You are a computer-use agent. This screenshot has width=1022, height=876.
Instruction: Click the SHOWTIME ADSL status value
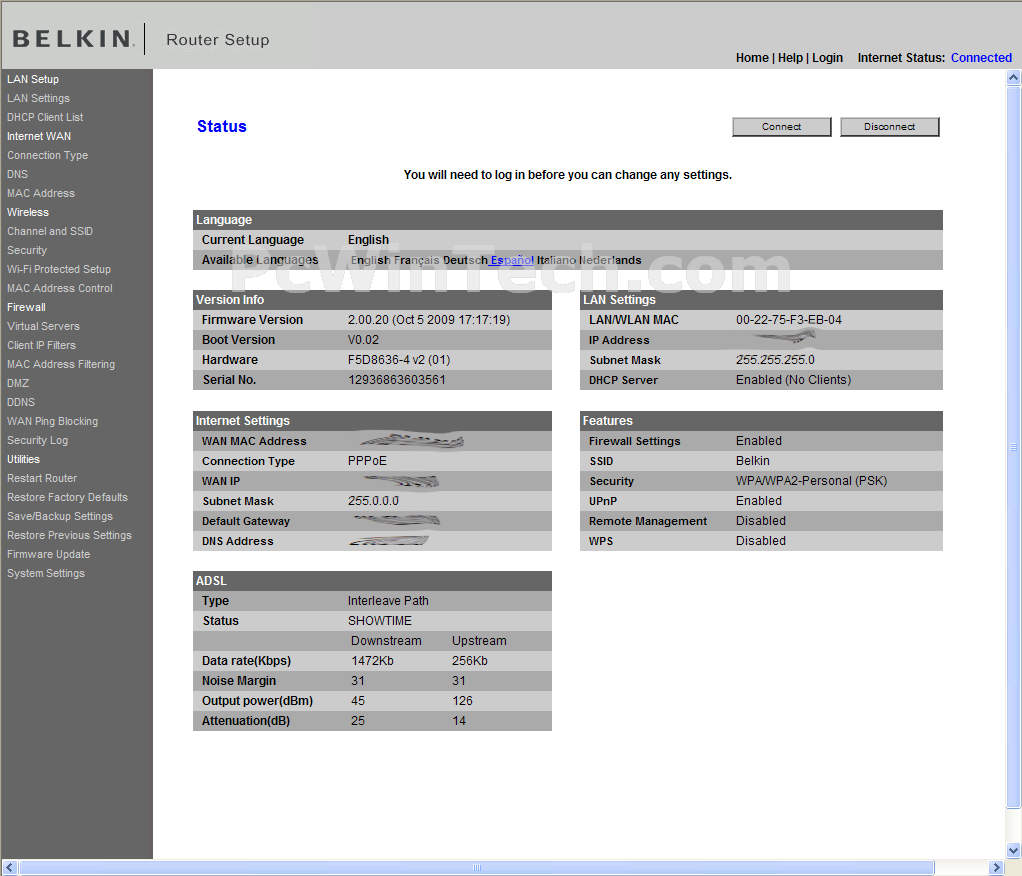(379, 621)
